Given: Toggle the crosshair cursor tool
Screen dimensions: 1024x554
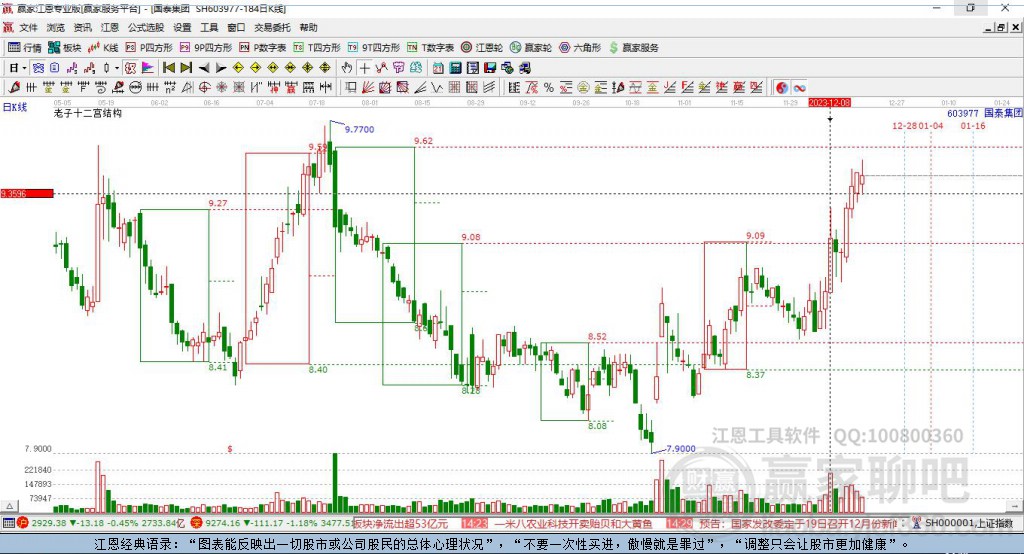Looking at the screenshot, I should tap(364, 67).
